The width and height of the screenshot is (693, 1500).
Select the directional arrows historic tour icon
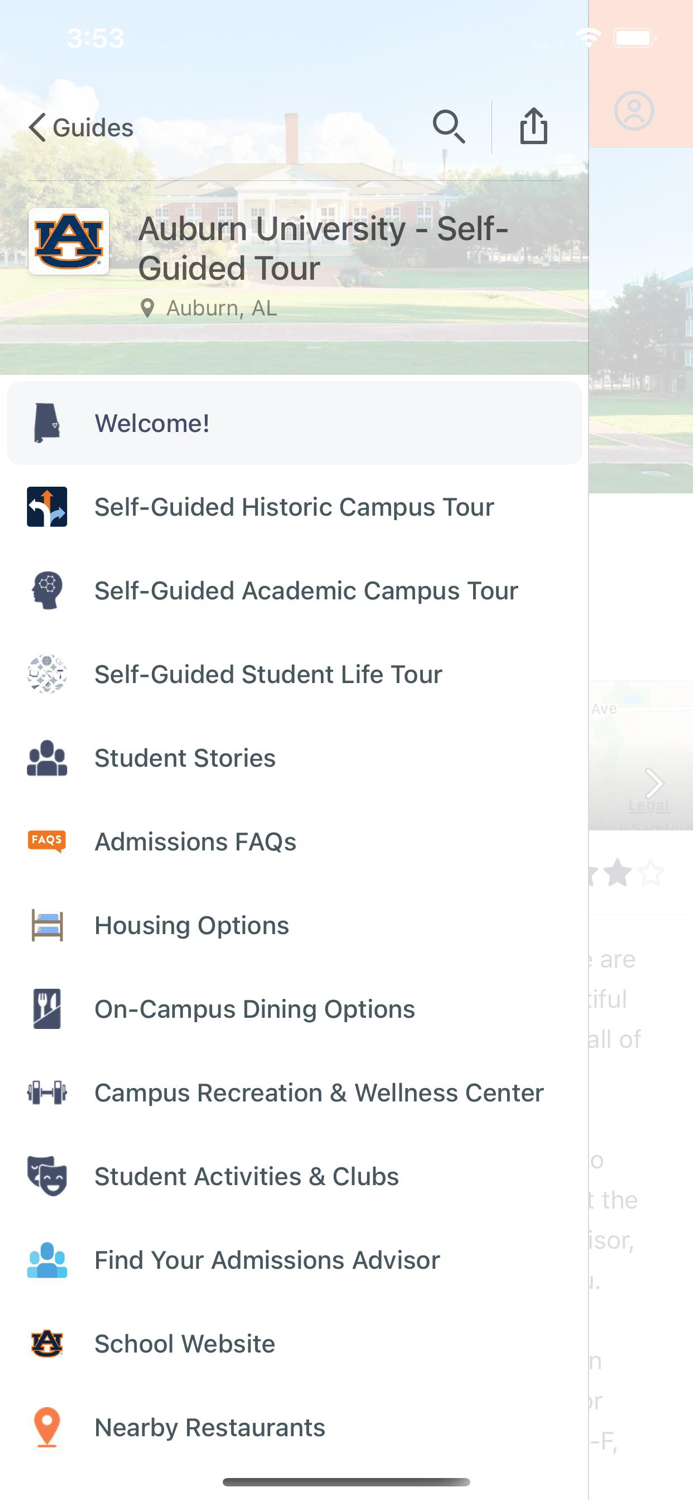(x=45, y=507)
